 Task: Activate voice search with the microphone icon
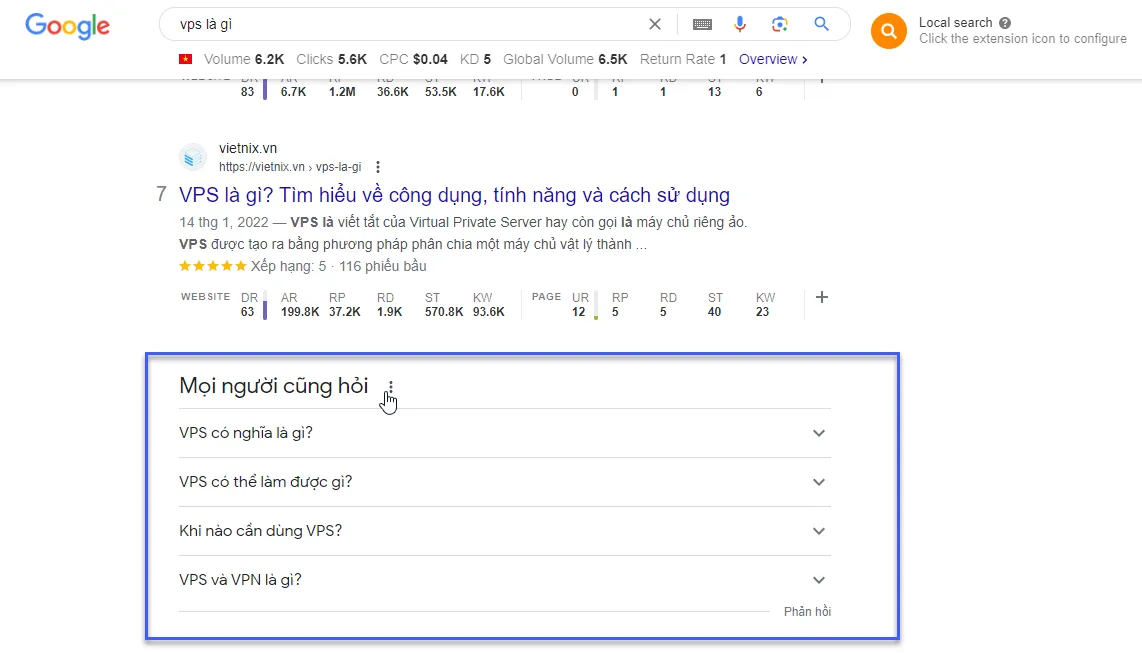pos(740,24)
